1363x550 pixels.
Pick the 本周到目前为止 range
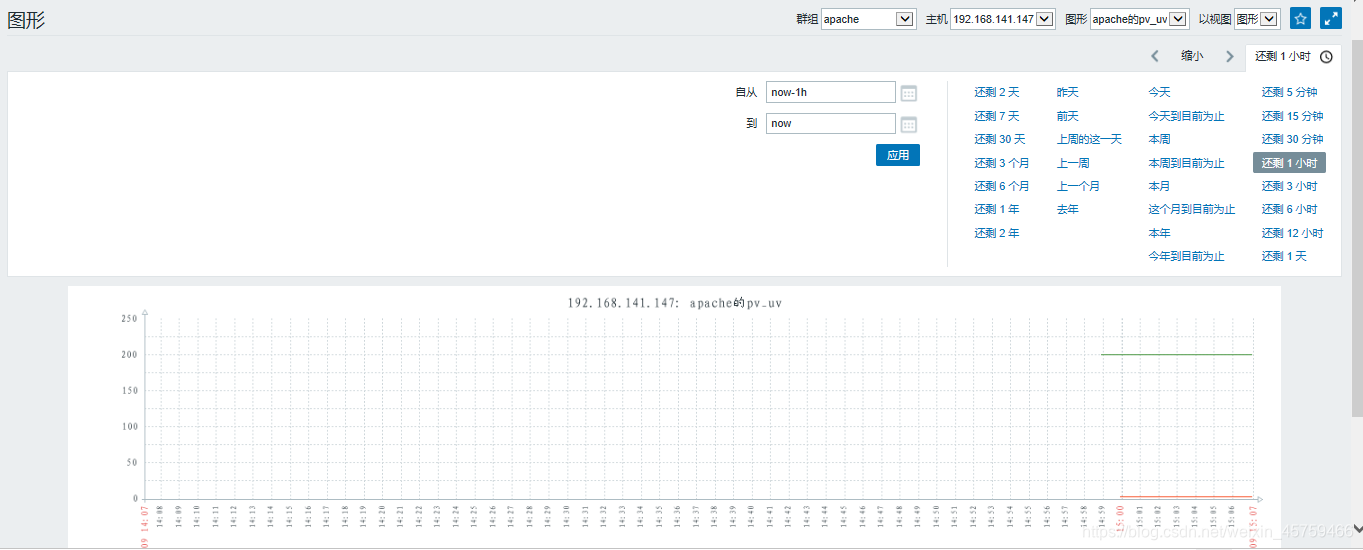[x=1186, y=163]
